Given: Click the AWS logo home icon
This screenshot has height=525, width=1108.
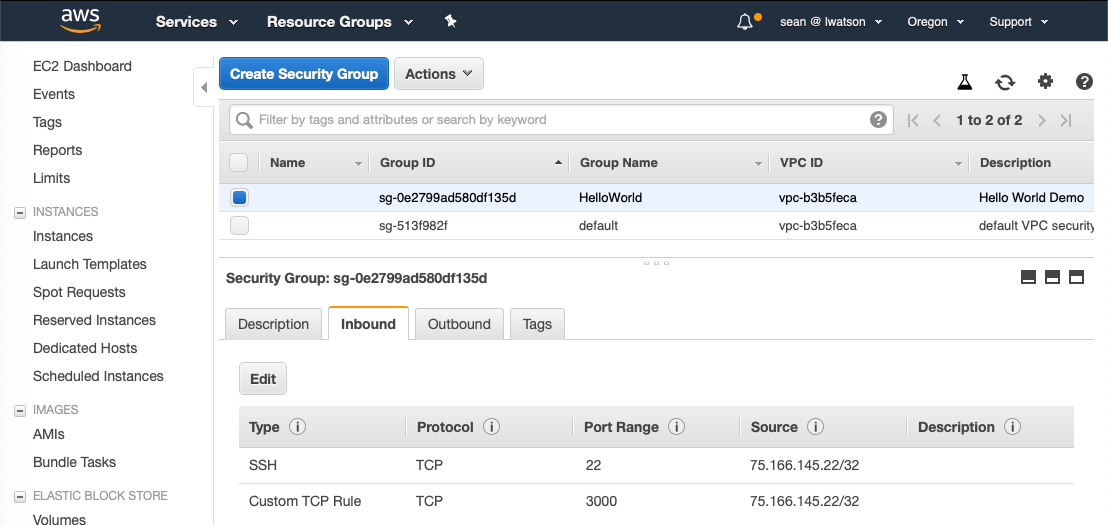Looking at the screenshot, I should 80,20.
